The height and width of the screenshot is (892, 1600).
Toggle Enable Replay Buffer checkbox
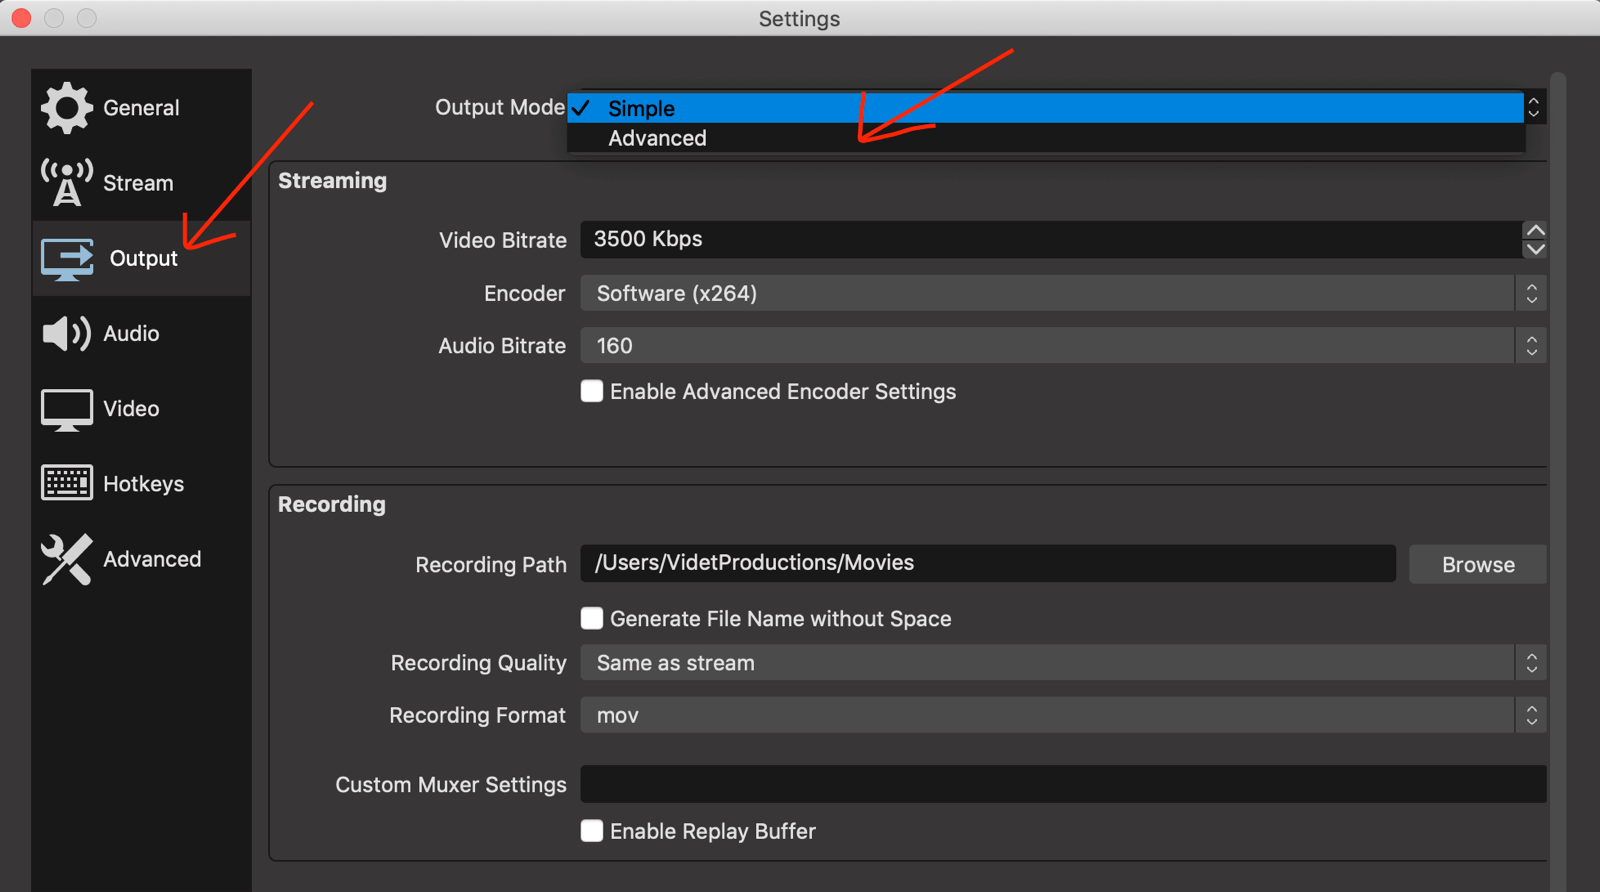coord(592,831)
